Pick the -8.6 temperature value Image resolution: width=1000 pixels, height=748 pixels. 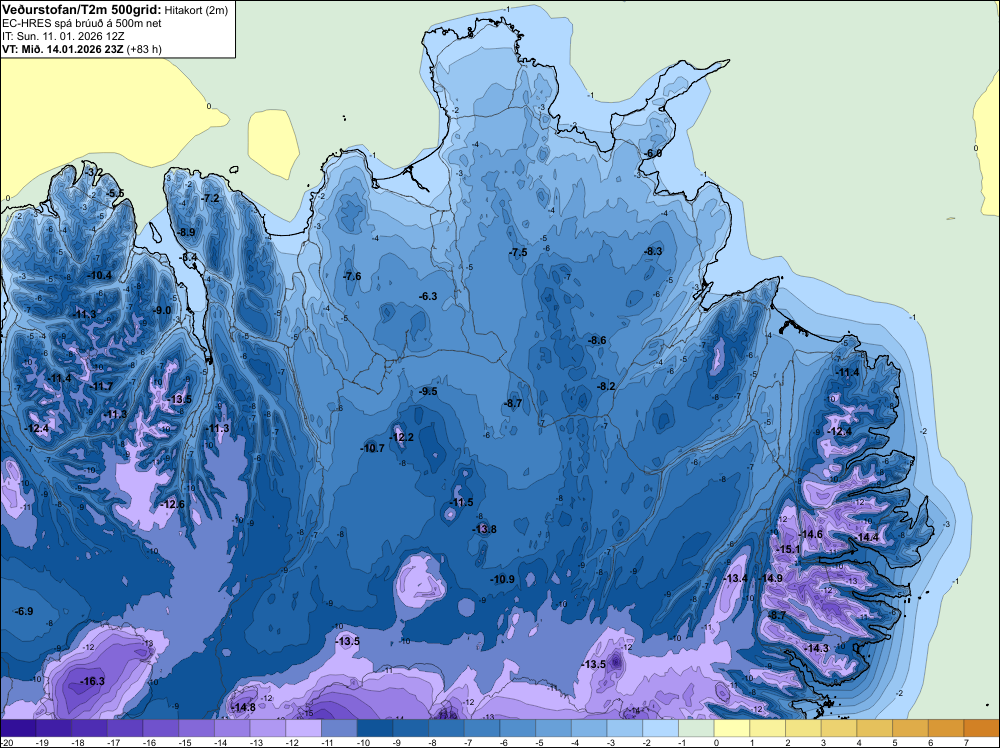(x=597, y=341)
